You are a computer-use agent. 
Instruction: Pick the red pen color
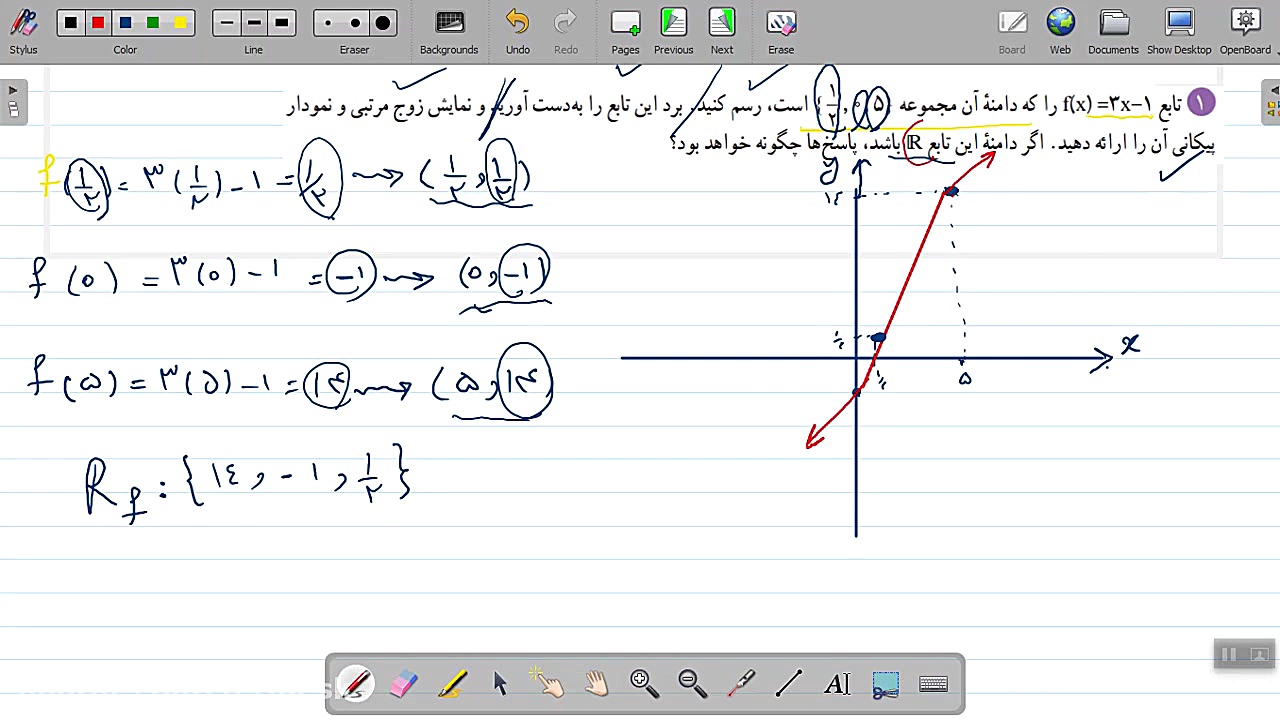pos(98,23)
